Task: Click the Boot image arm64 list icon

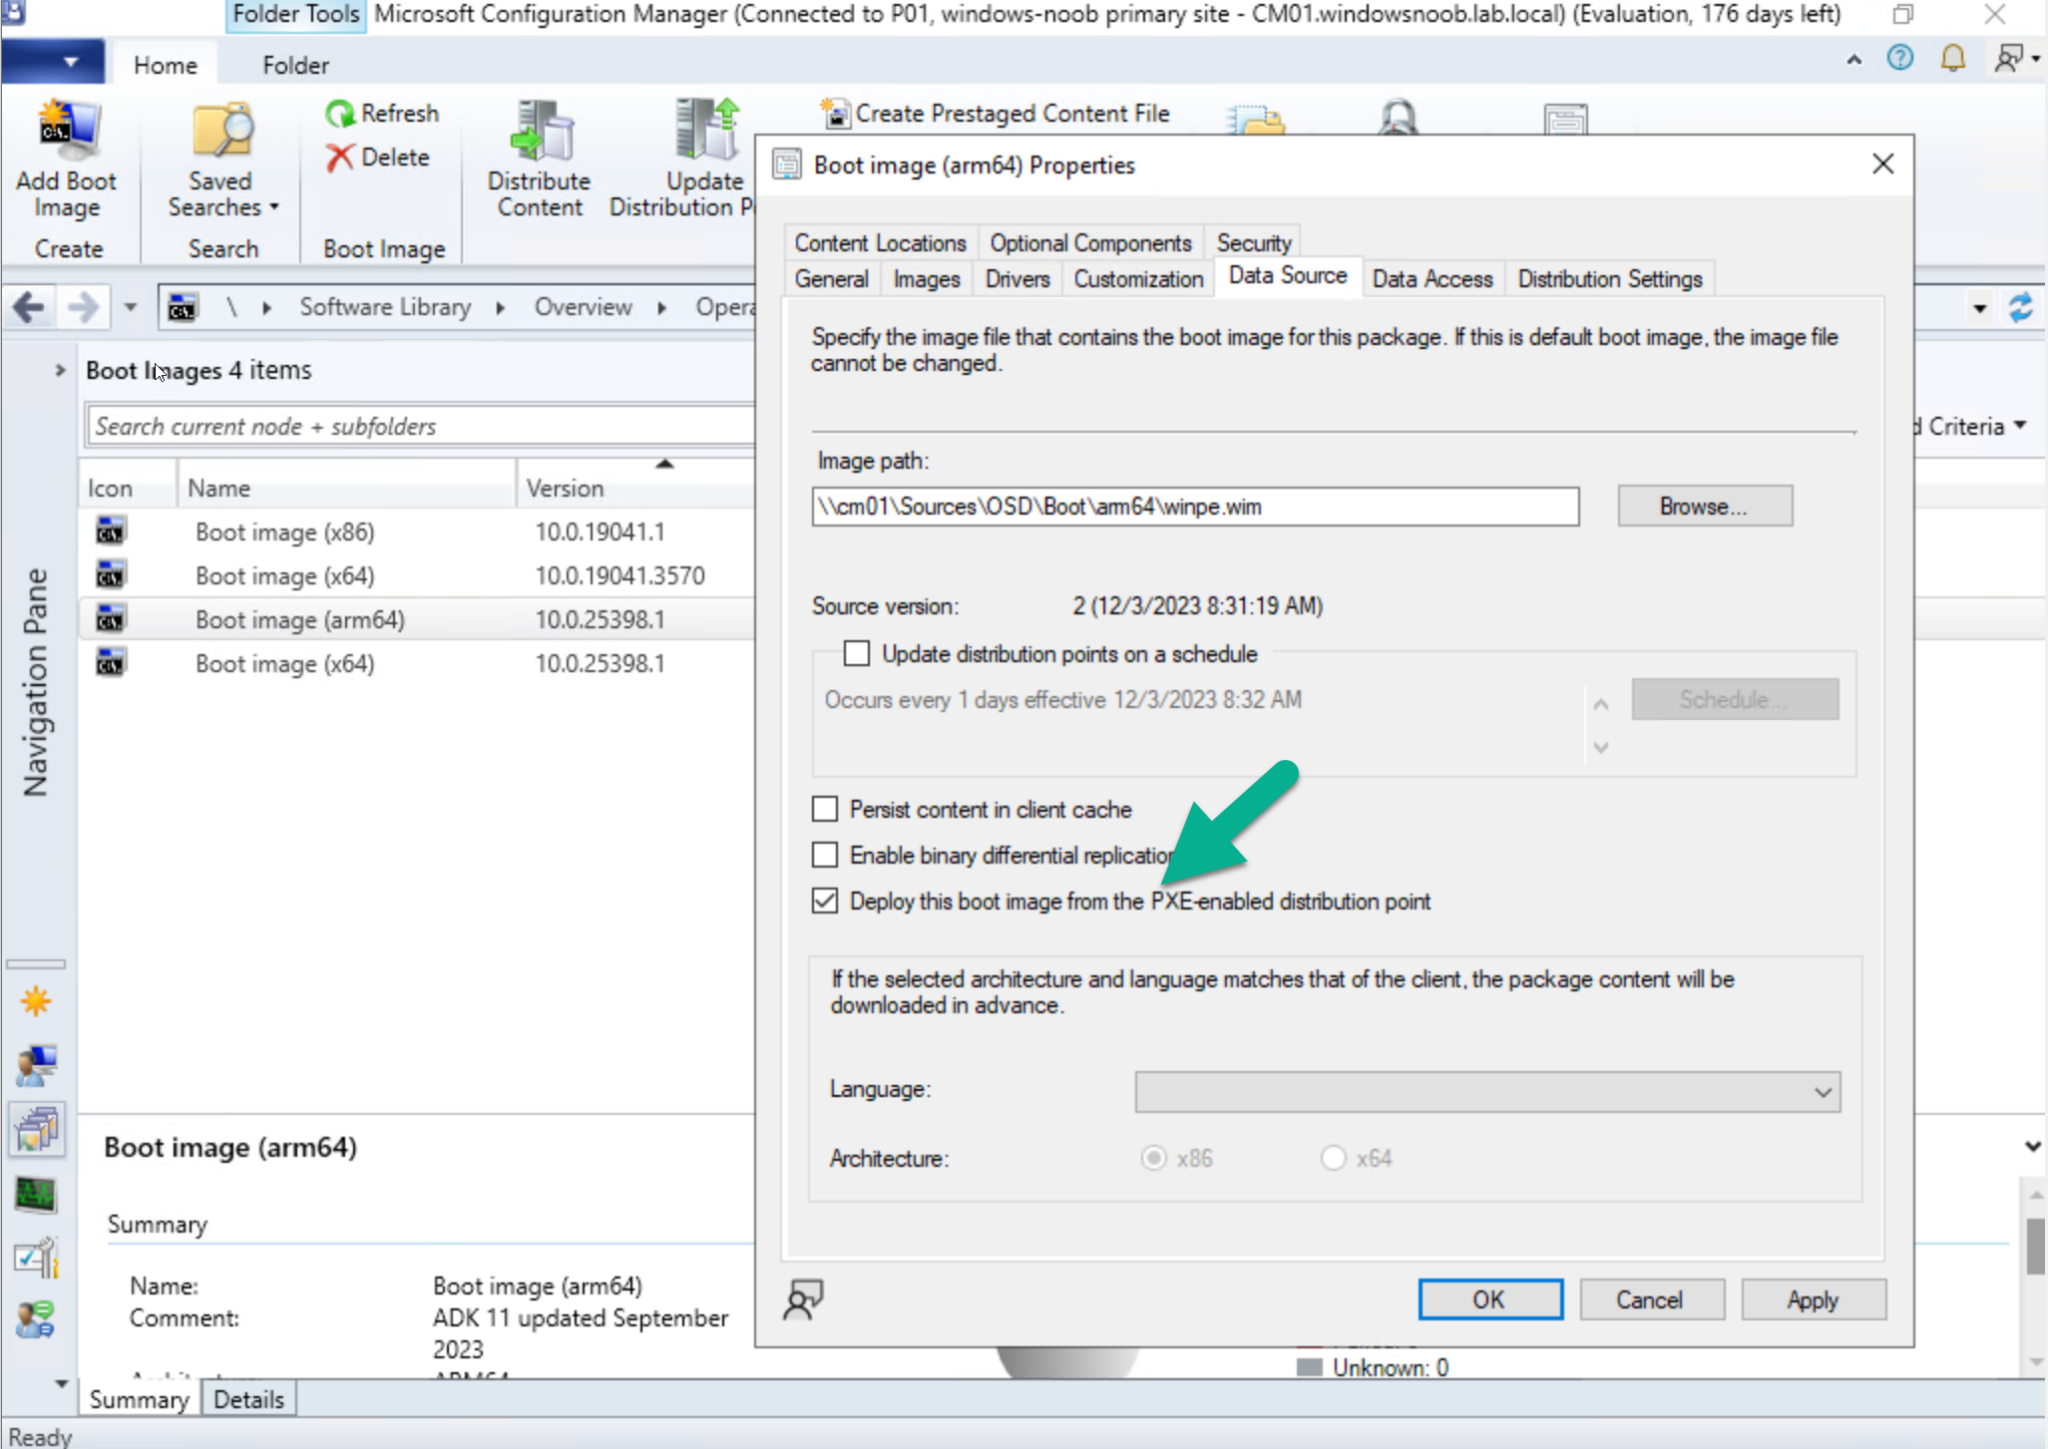Action: [x=108, y=619]
